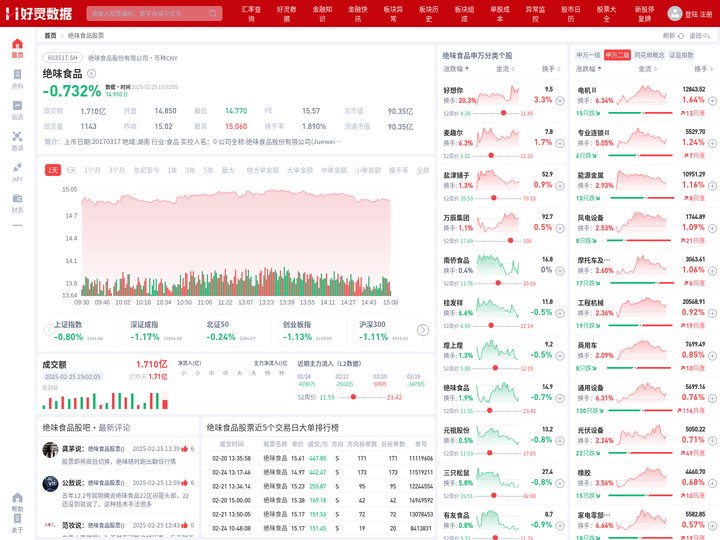The width and height of the screenshot is (720, 540).
Task: Click next arrow on index carousel
Action: [x=423, y=330]
